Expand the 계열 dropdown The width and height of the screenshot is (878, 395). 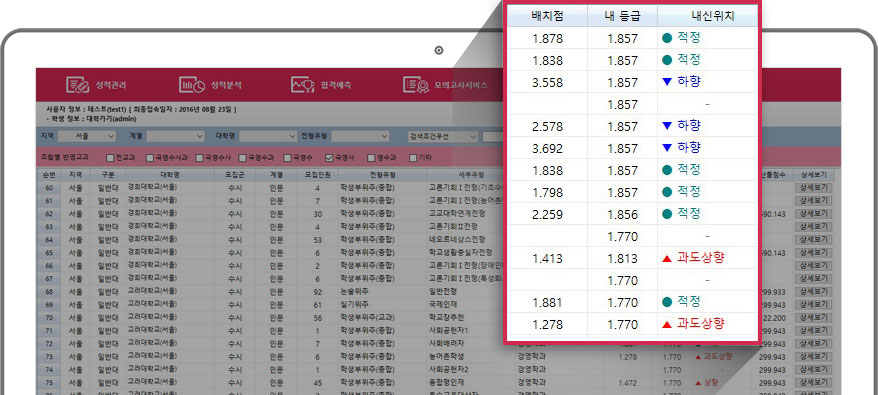point(176,136)
